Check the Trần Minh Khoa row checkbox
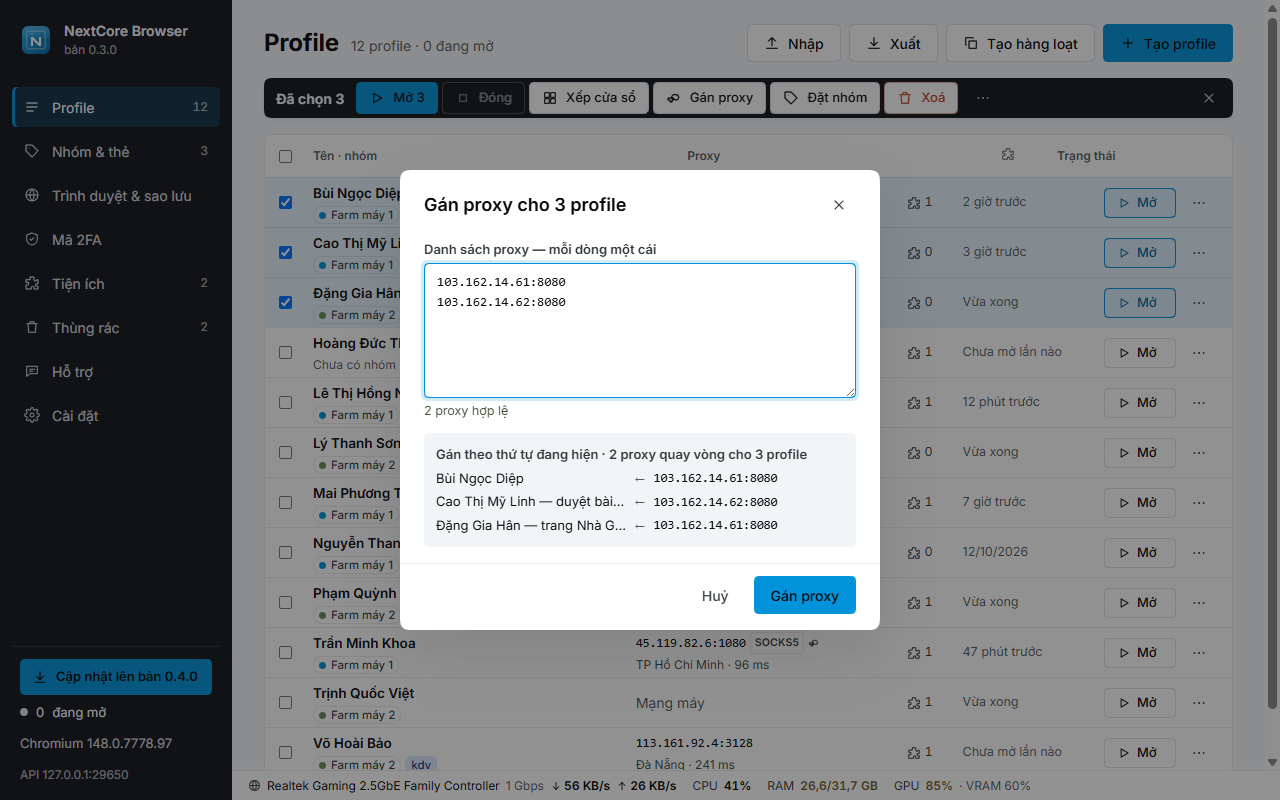The image size is (1280, 800). click(x=286, y=652)
